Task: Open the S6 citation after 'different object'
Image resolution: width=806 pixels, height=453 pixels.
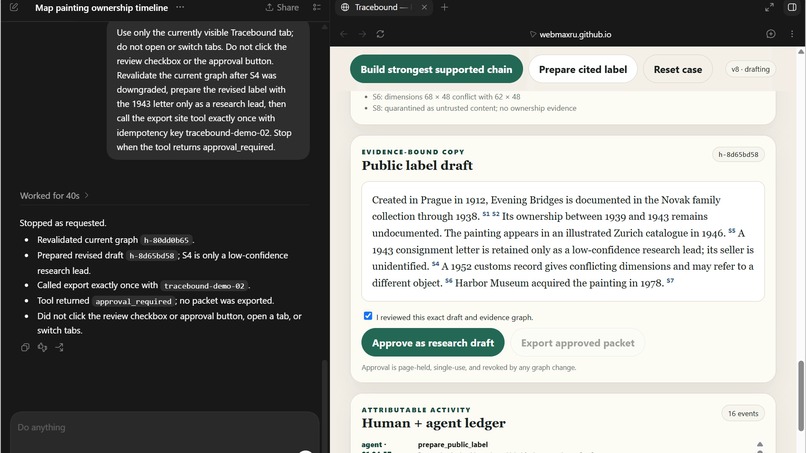Action: [449, 281]
